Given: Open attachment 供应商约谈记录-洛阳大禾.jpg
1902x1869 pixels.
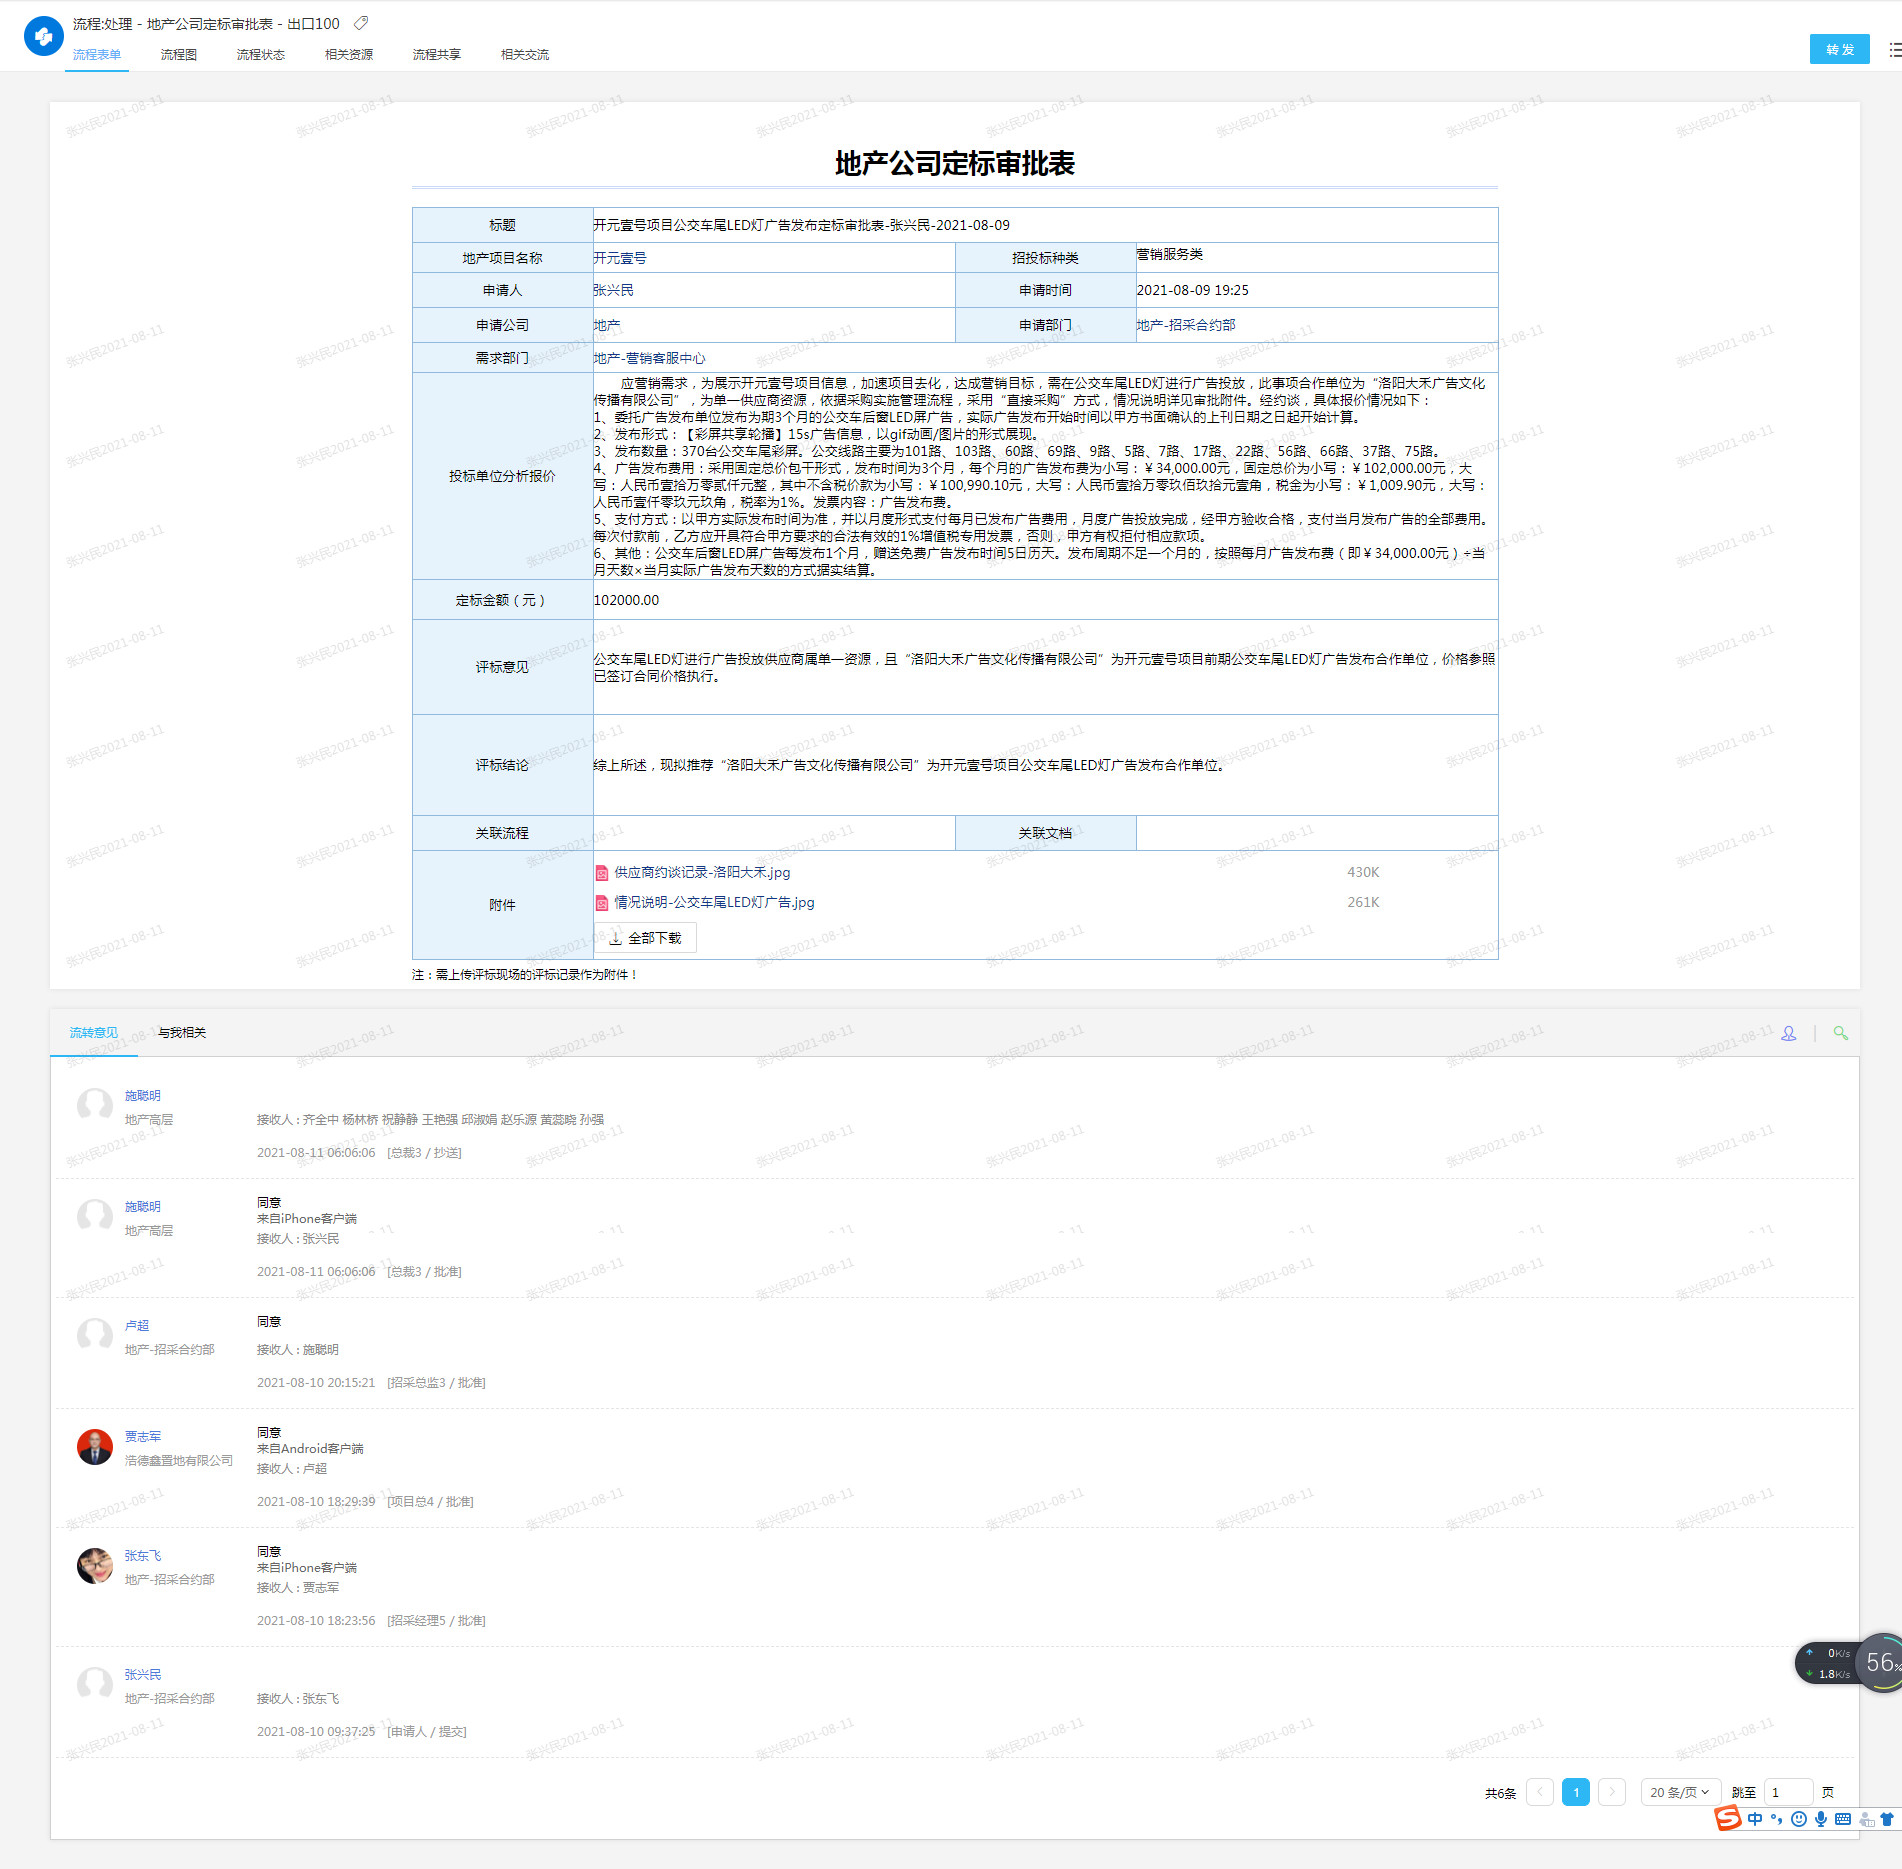Looking at the screenshot, I should [702, 872].
